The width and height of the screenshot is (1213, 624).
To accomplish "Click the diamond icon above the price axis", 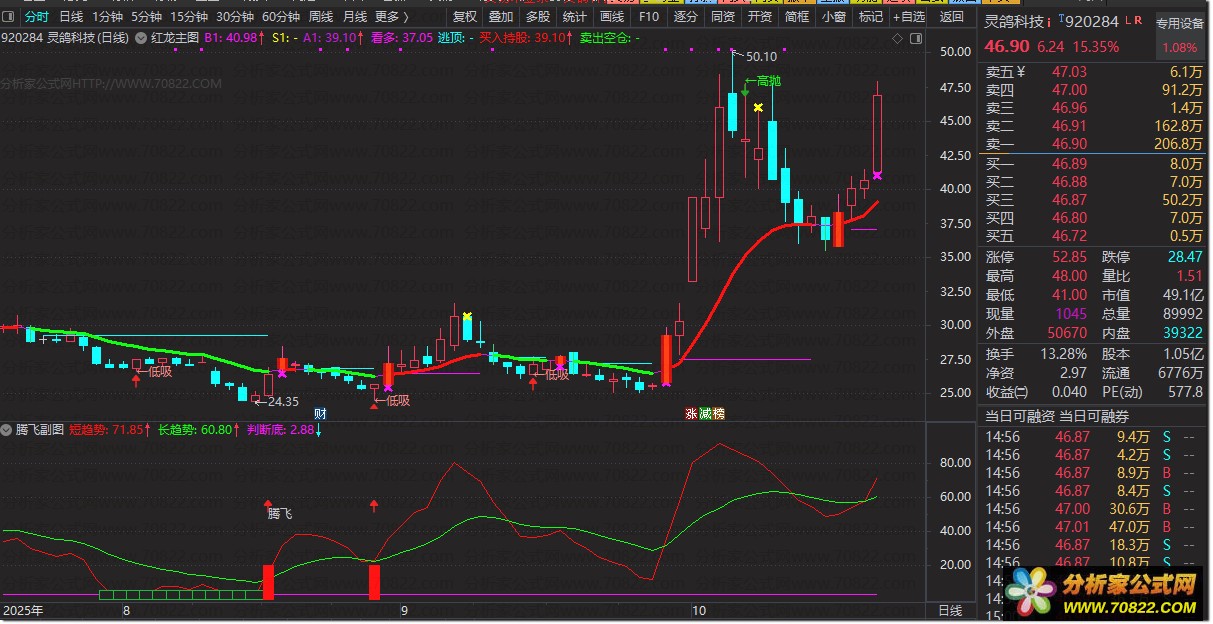I will click(896, 38).
